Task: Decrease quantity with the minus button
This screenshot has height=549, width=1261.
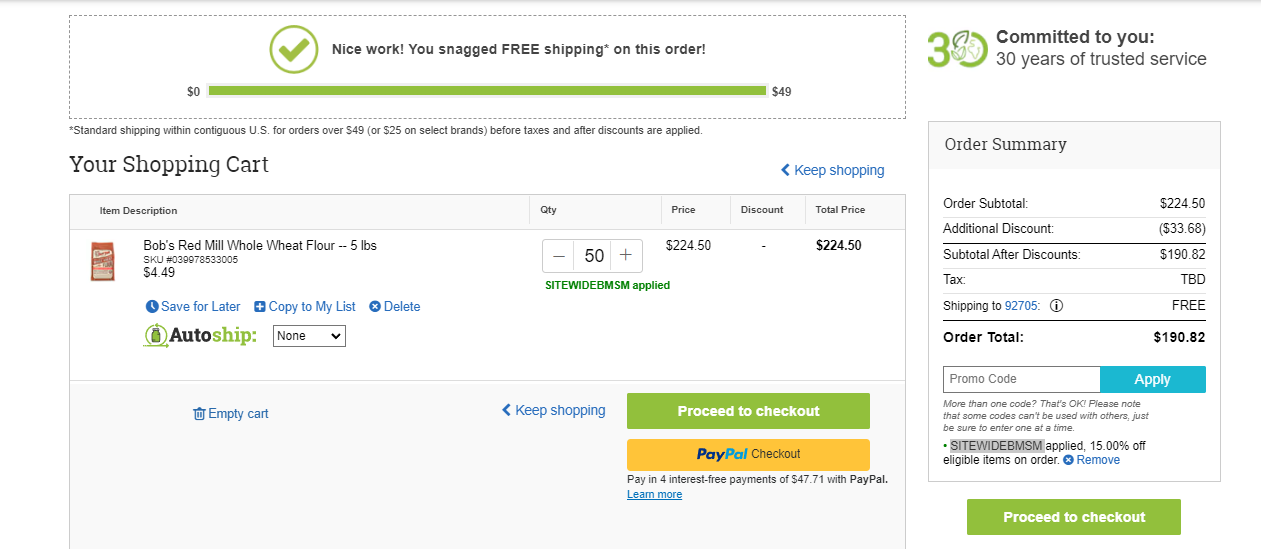Action: coord(559,256)
